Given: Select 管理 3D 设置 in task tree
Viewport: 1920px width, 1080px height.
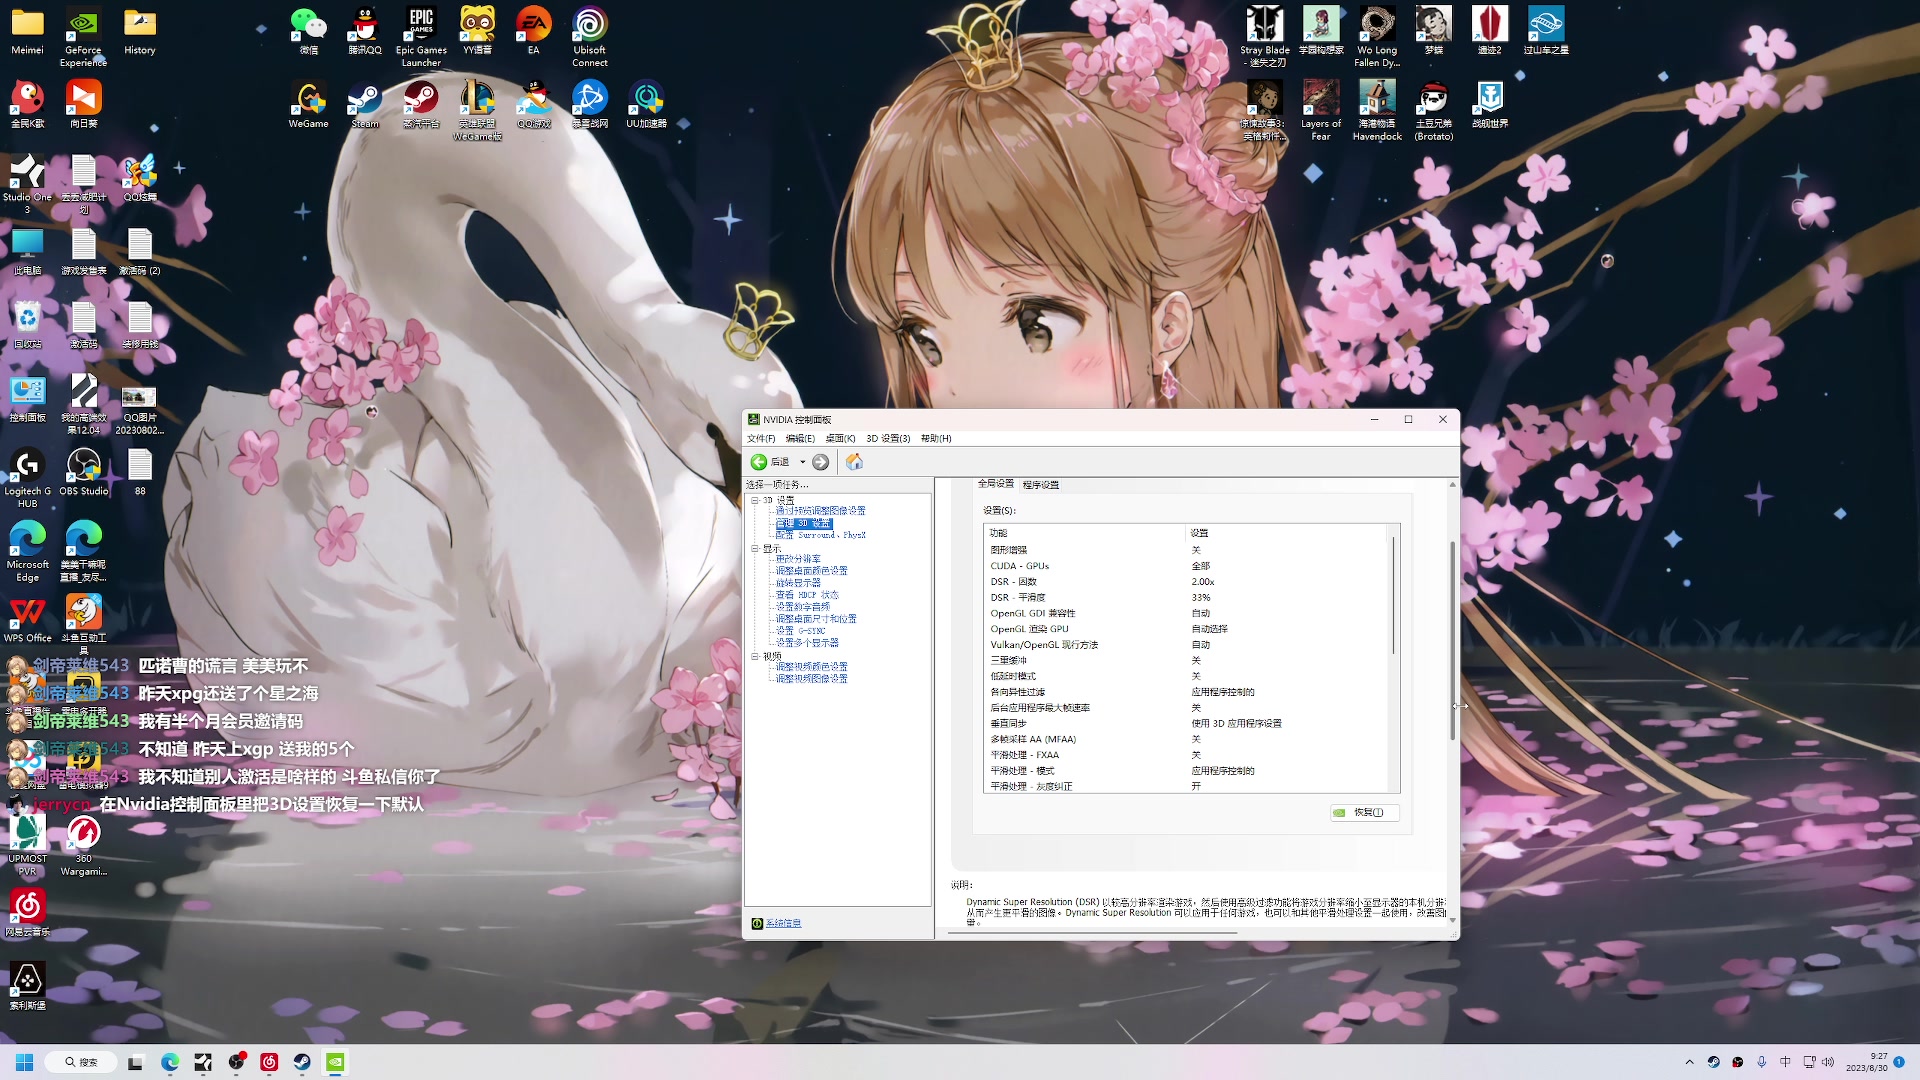Looking at the screenshot, I should tap(803, 523).
